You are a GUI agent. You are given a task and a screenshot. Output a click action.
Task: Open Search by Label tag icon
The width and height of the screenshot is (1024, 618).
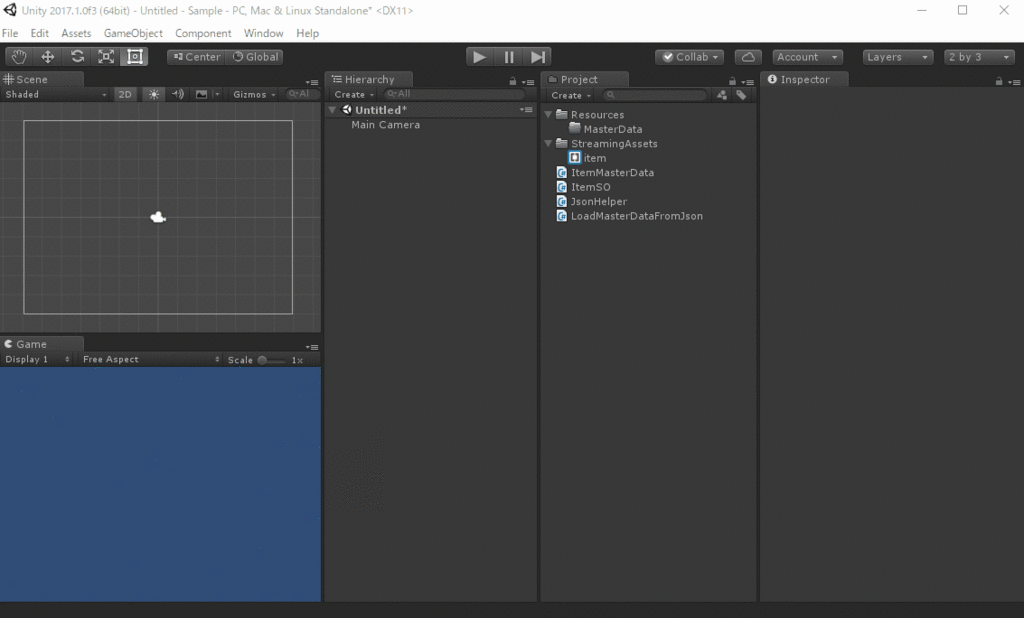[x=741, y=95]
